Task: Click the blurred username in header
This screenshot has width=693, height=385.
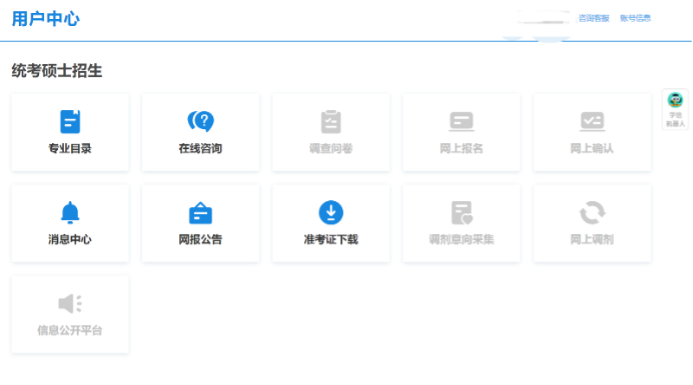Action: coord(544,18)
